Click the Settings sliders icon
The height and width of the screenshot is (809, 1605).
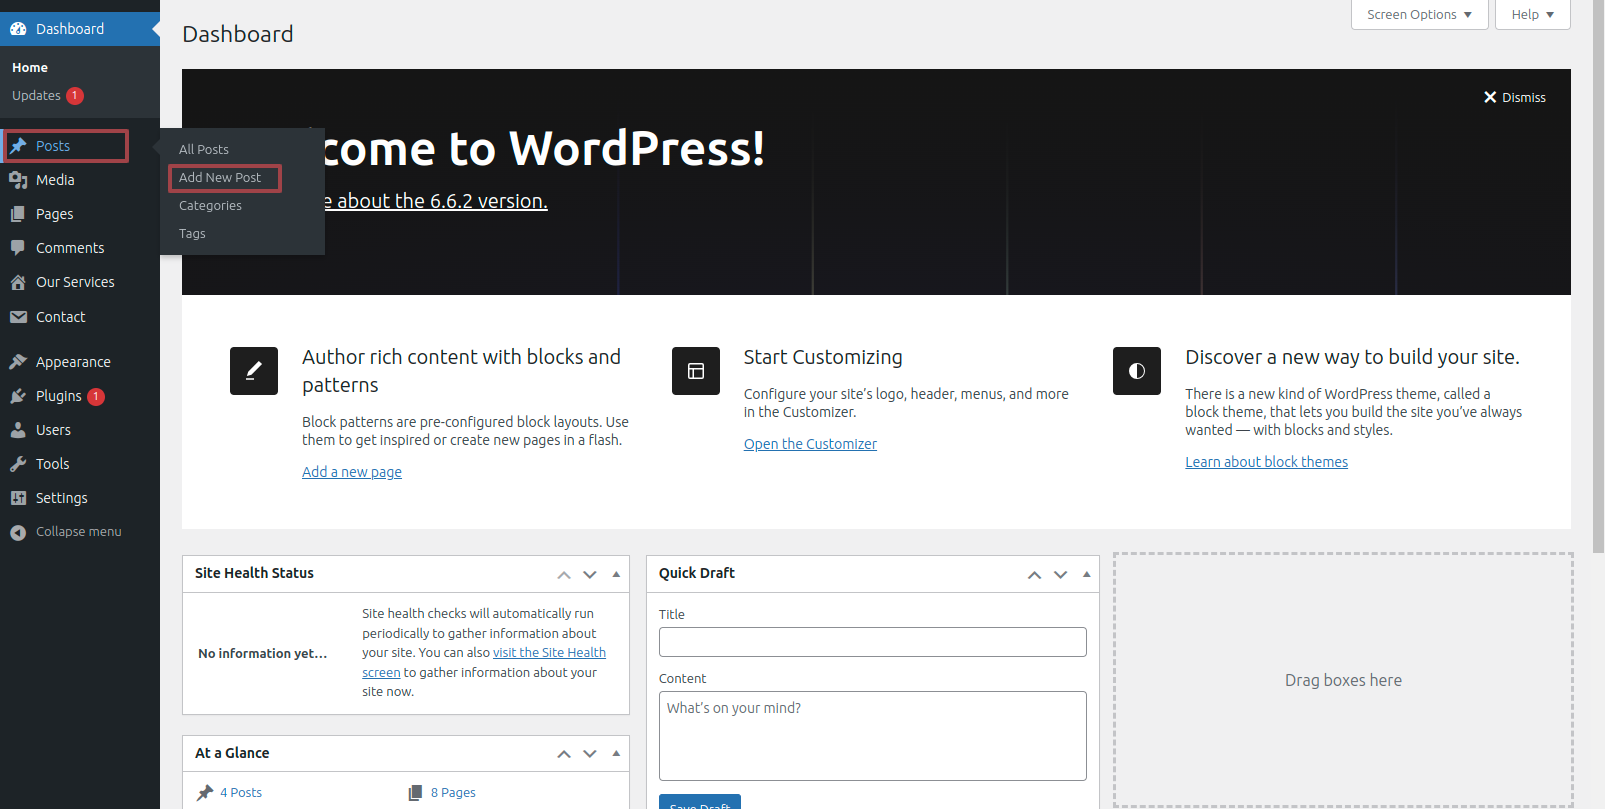(x=18, y=498)
